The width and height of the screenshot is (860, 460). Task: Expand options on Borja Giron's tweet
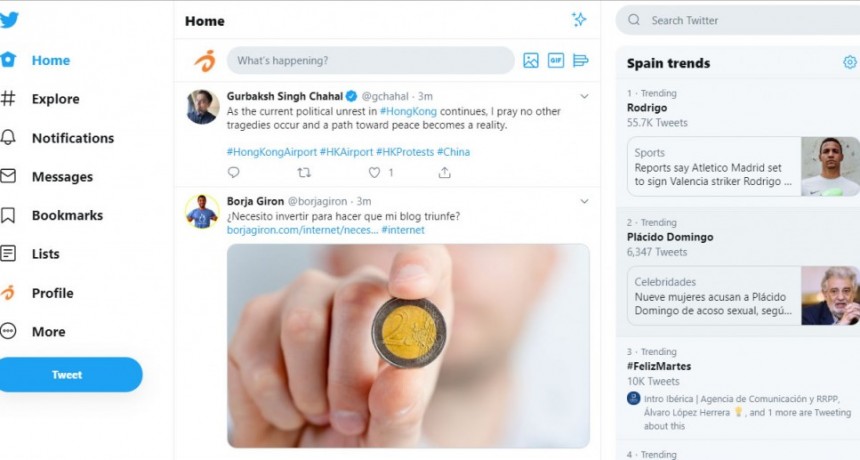coord(585,201)
